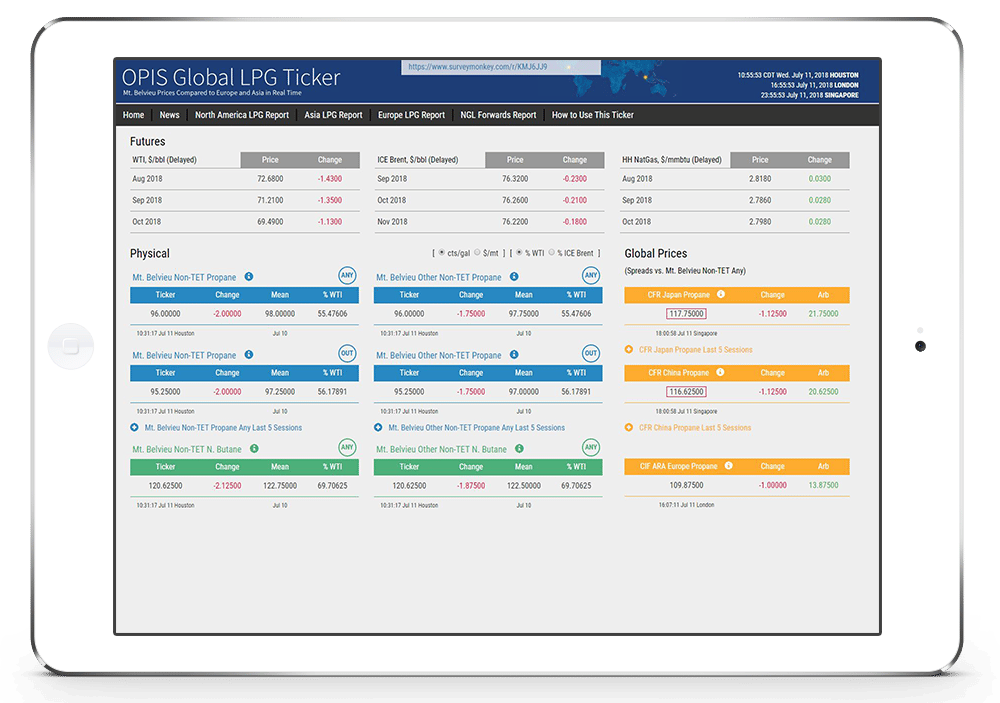The image size is (1000, 703).
Task: Click WTI Sep 2018 price 71.2100
Action: [270, 200]
